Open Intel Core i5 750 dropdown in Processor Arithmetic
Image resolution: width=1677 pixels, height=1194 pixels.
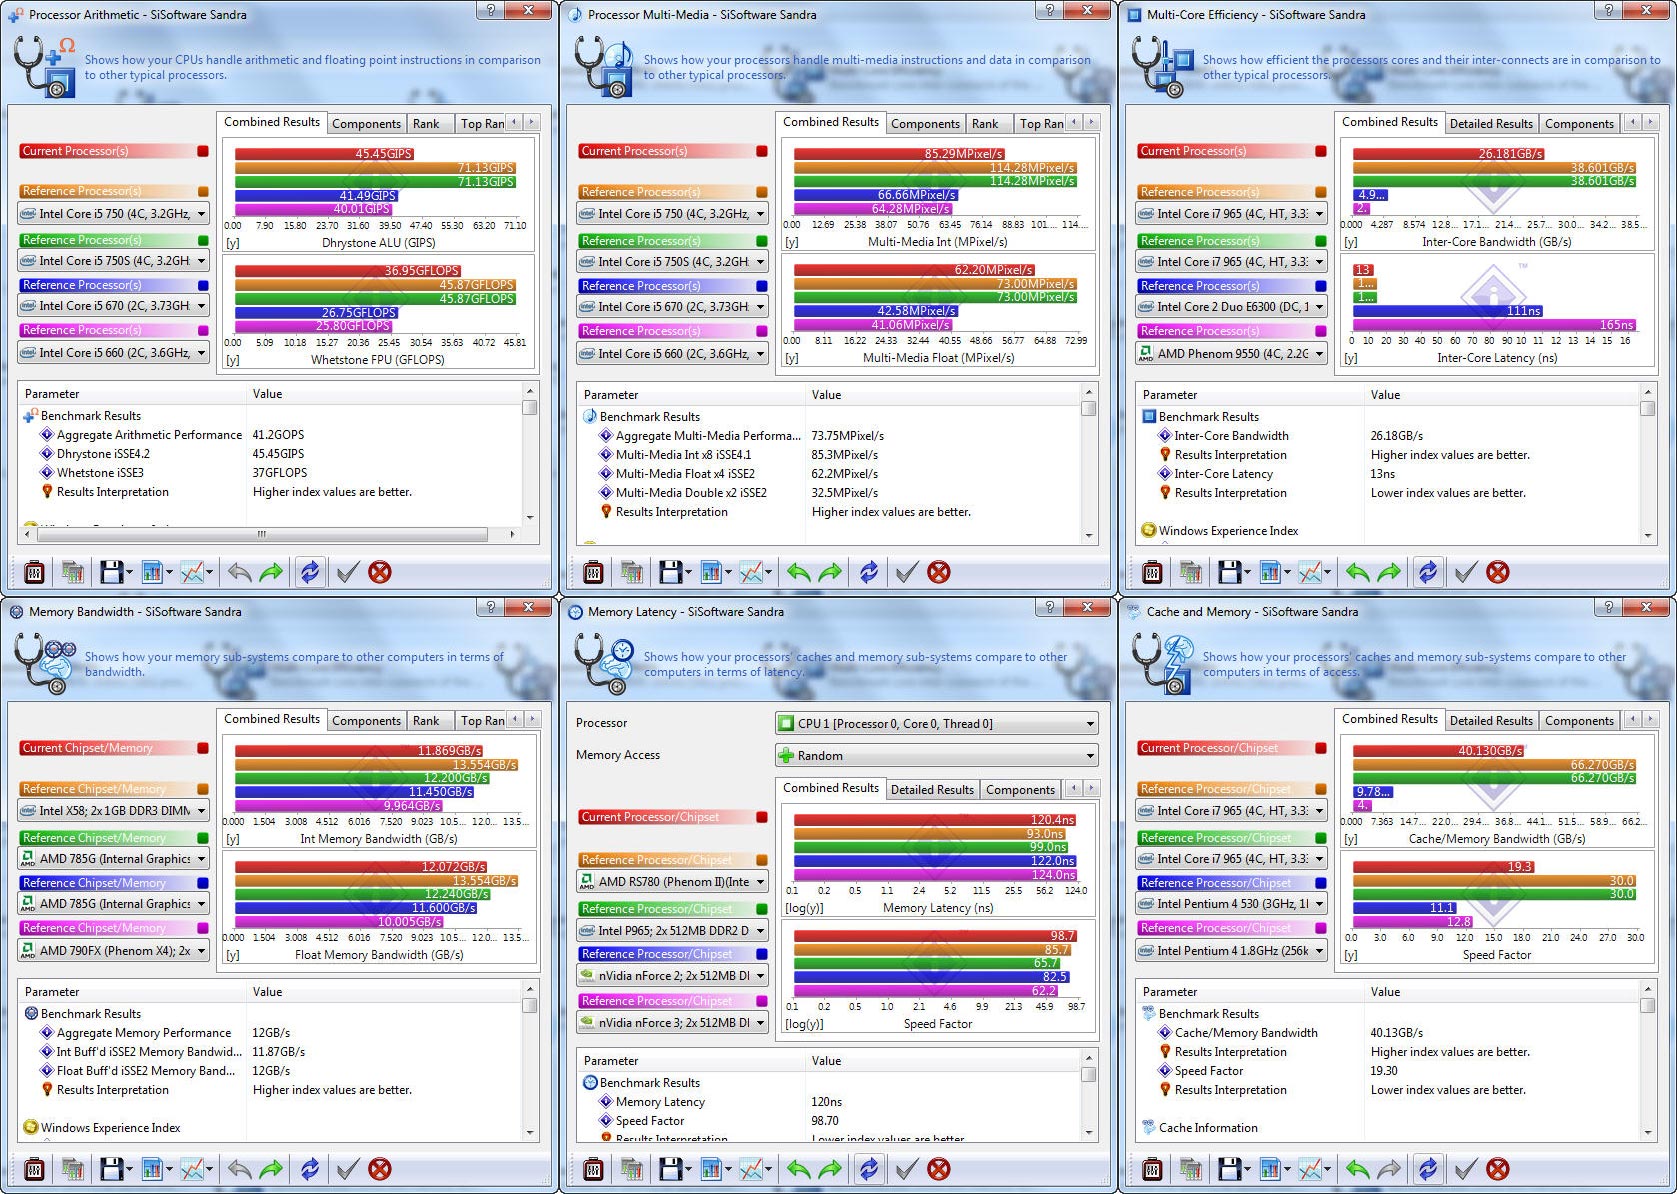tap(113, 214)
